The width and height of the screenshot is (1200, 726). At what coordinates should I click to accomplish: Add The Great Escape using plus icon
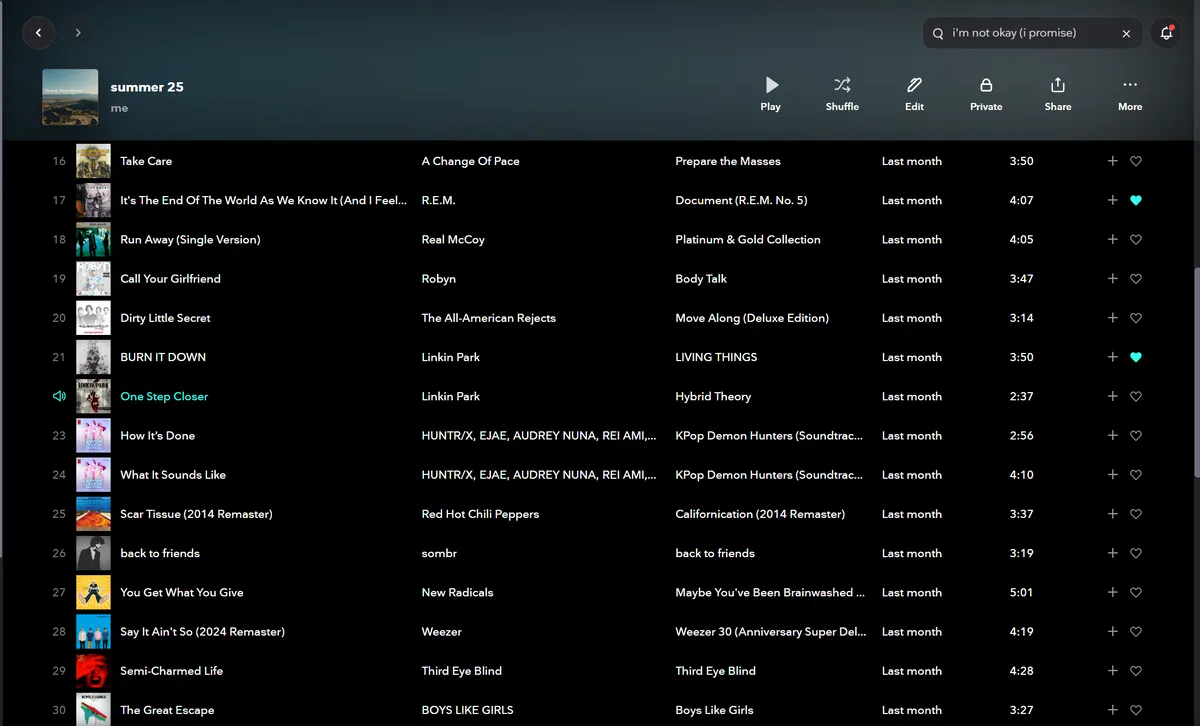tap(1112, 710)
